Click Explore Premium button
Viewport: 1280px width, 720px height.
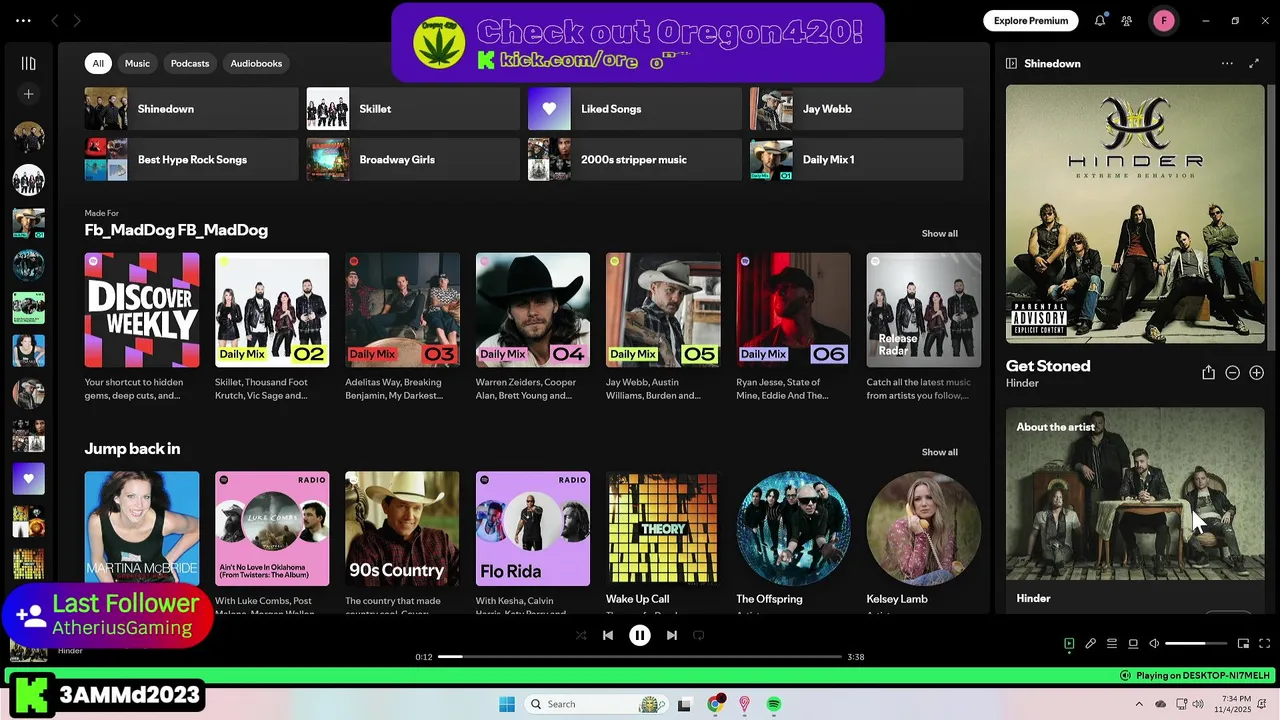[1031, 20]
